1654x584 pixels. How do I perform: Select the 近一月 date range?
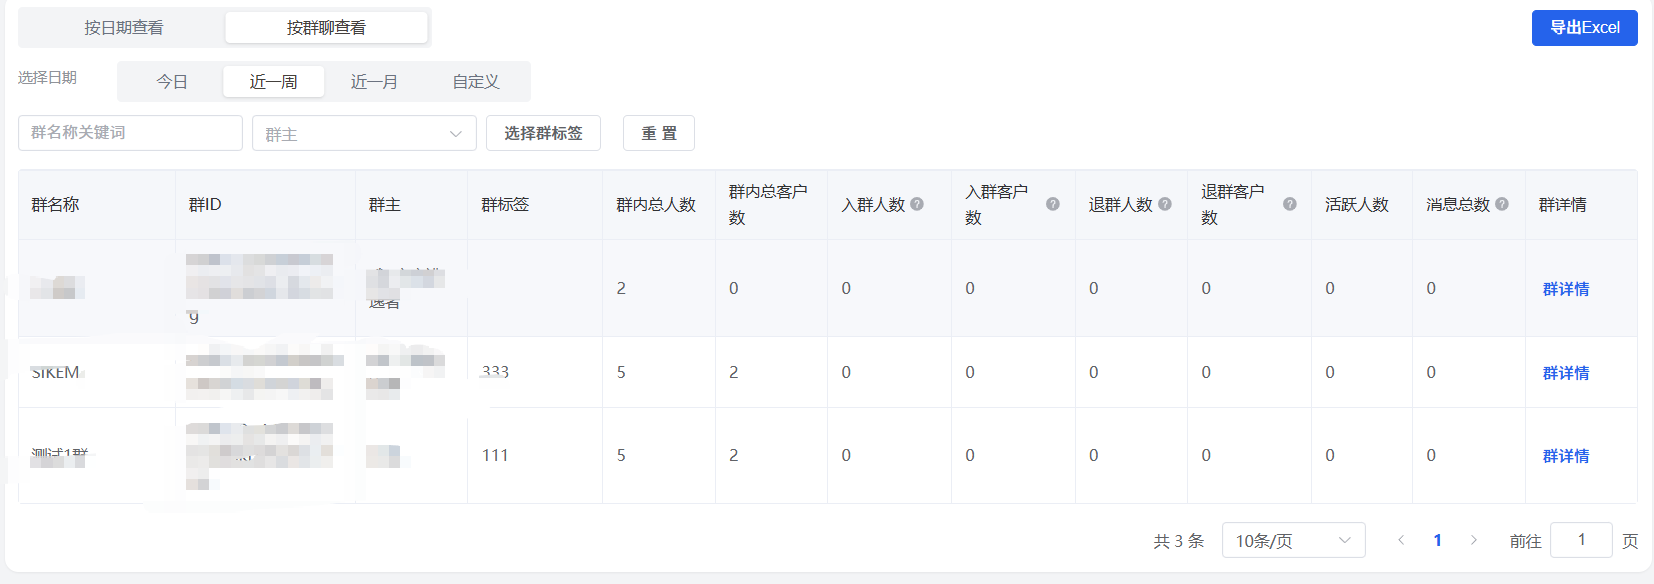coord(374,82)
